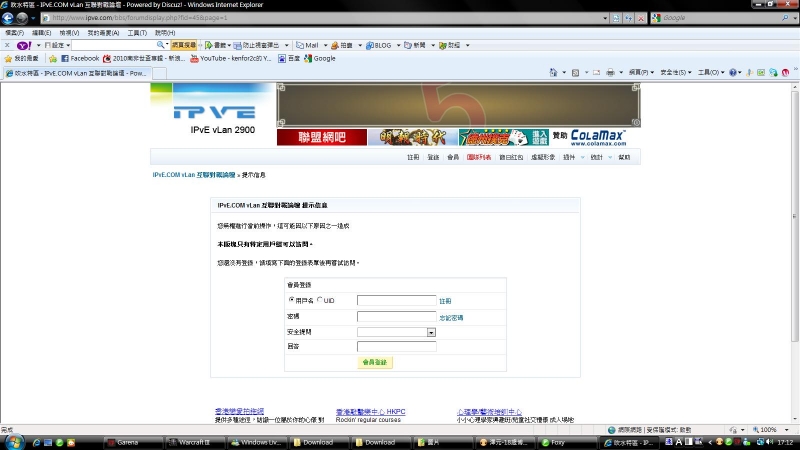Click the security answer input field

(396, 346)
